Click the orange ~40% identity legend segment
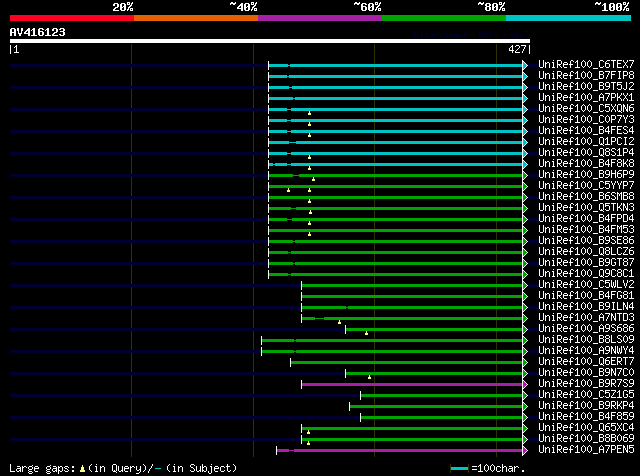 pos(196,18)
